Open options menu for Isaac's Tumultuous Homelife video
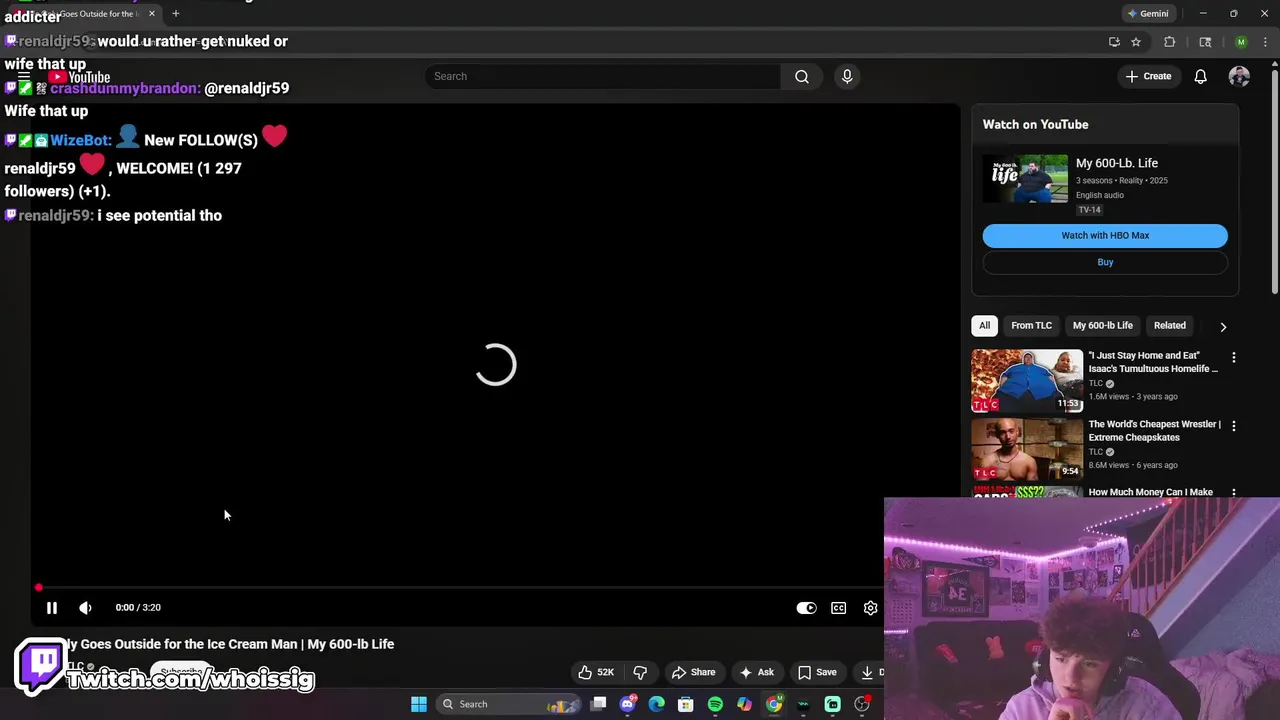Screen dimensions: 1280x720 1233,357
